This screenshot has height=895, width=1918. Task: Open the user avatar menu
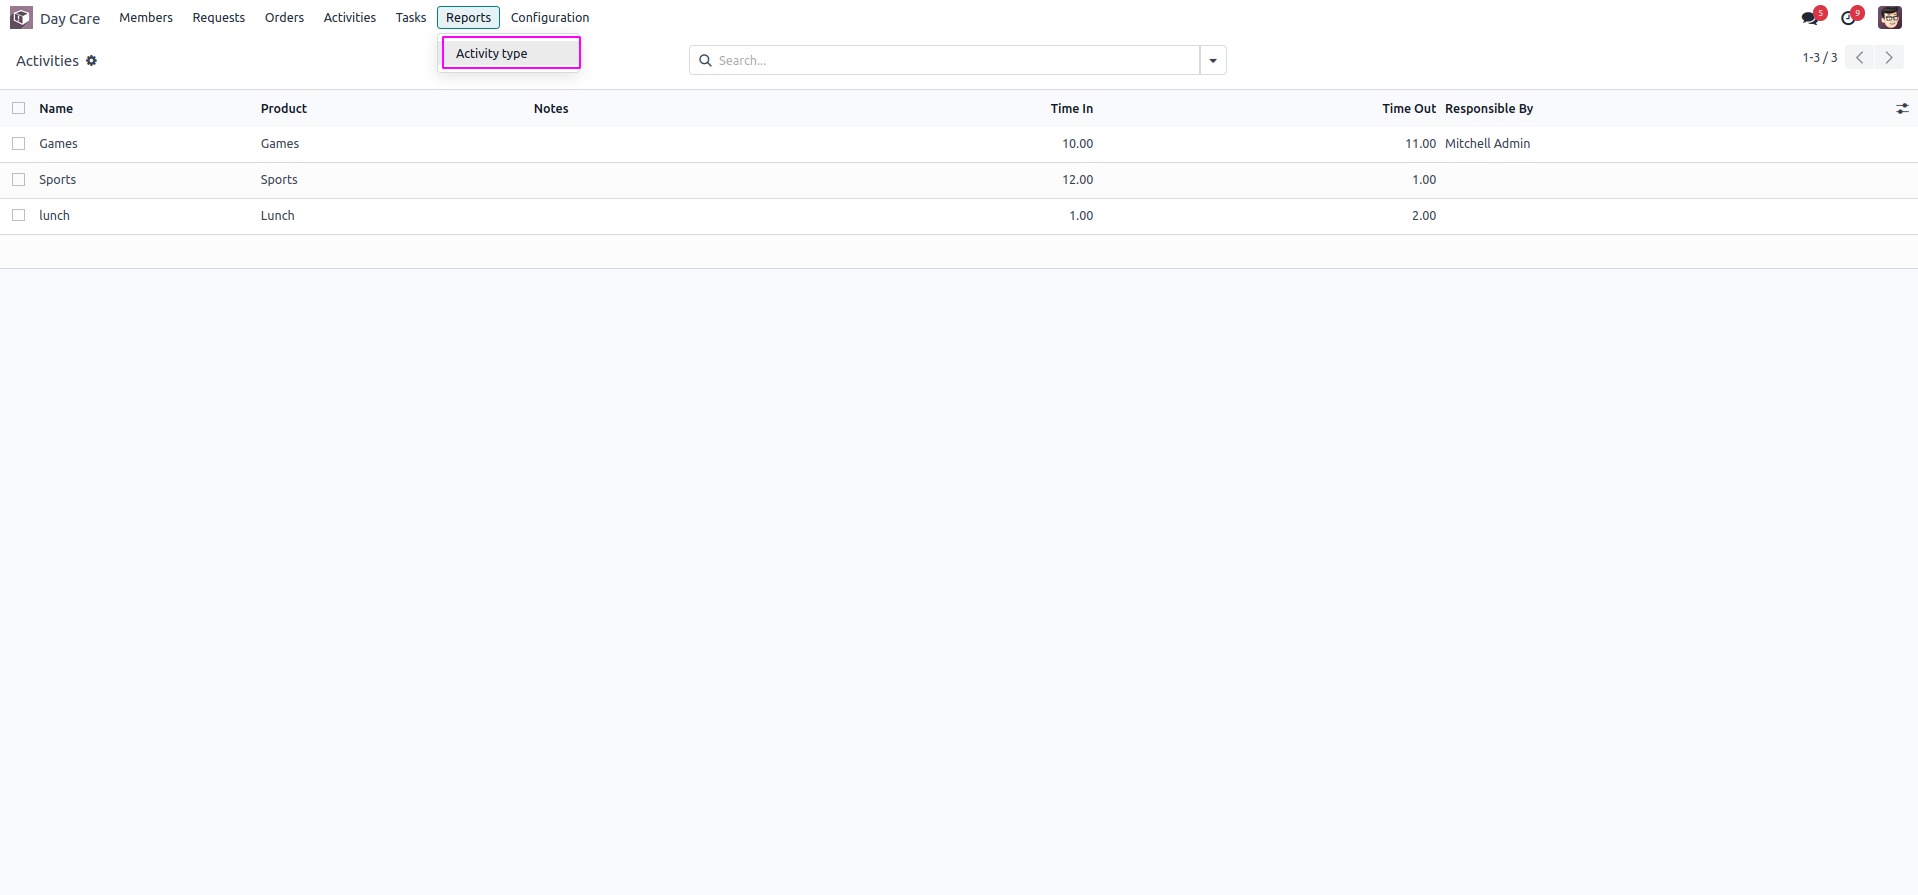1889,18
